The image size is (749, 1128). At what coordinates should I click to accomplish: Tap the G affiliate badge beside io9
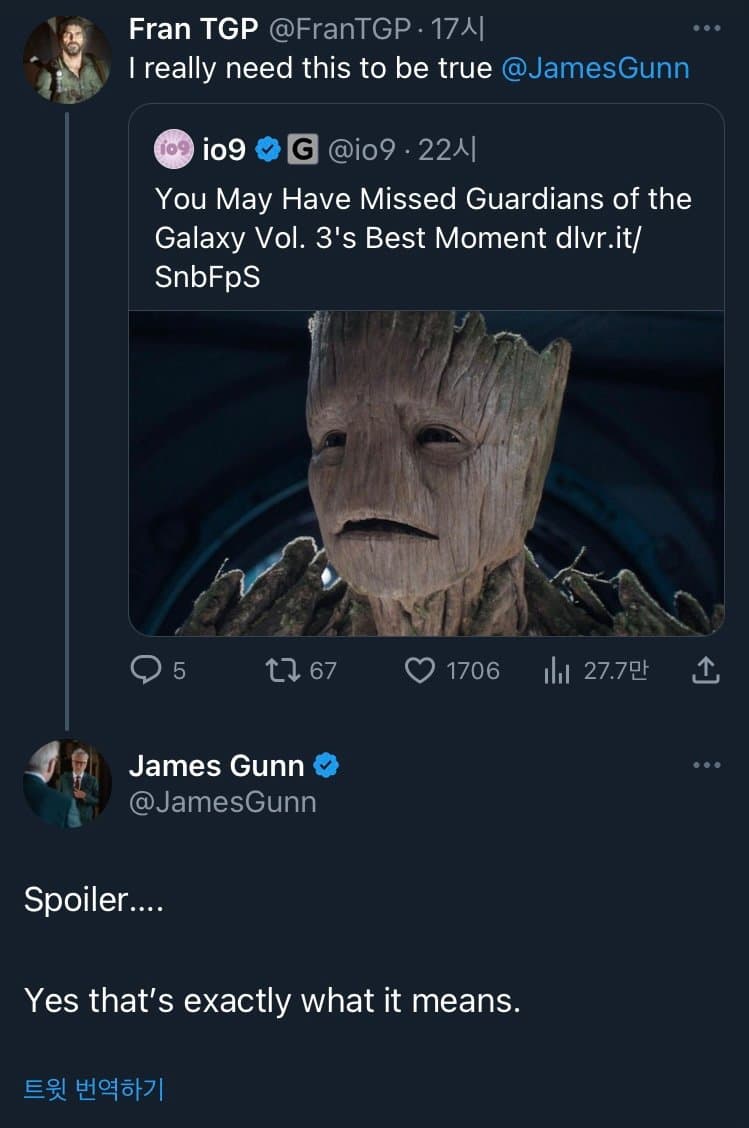301,150
